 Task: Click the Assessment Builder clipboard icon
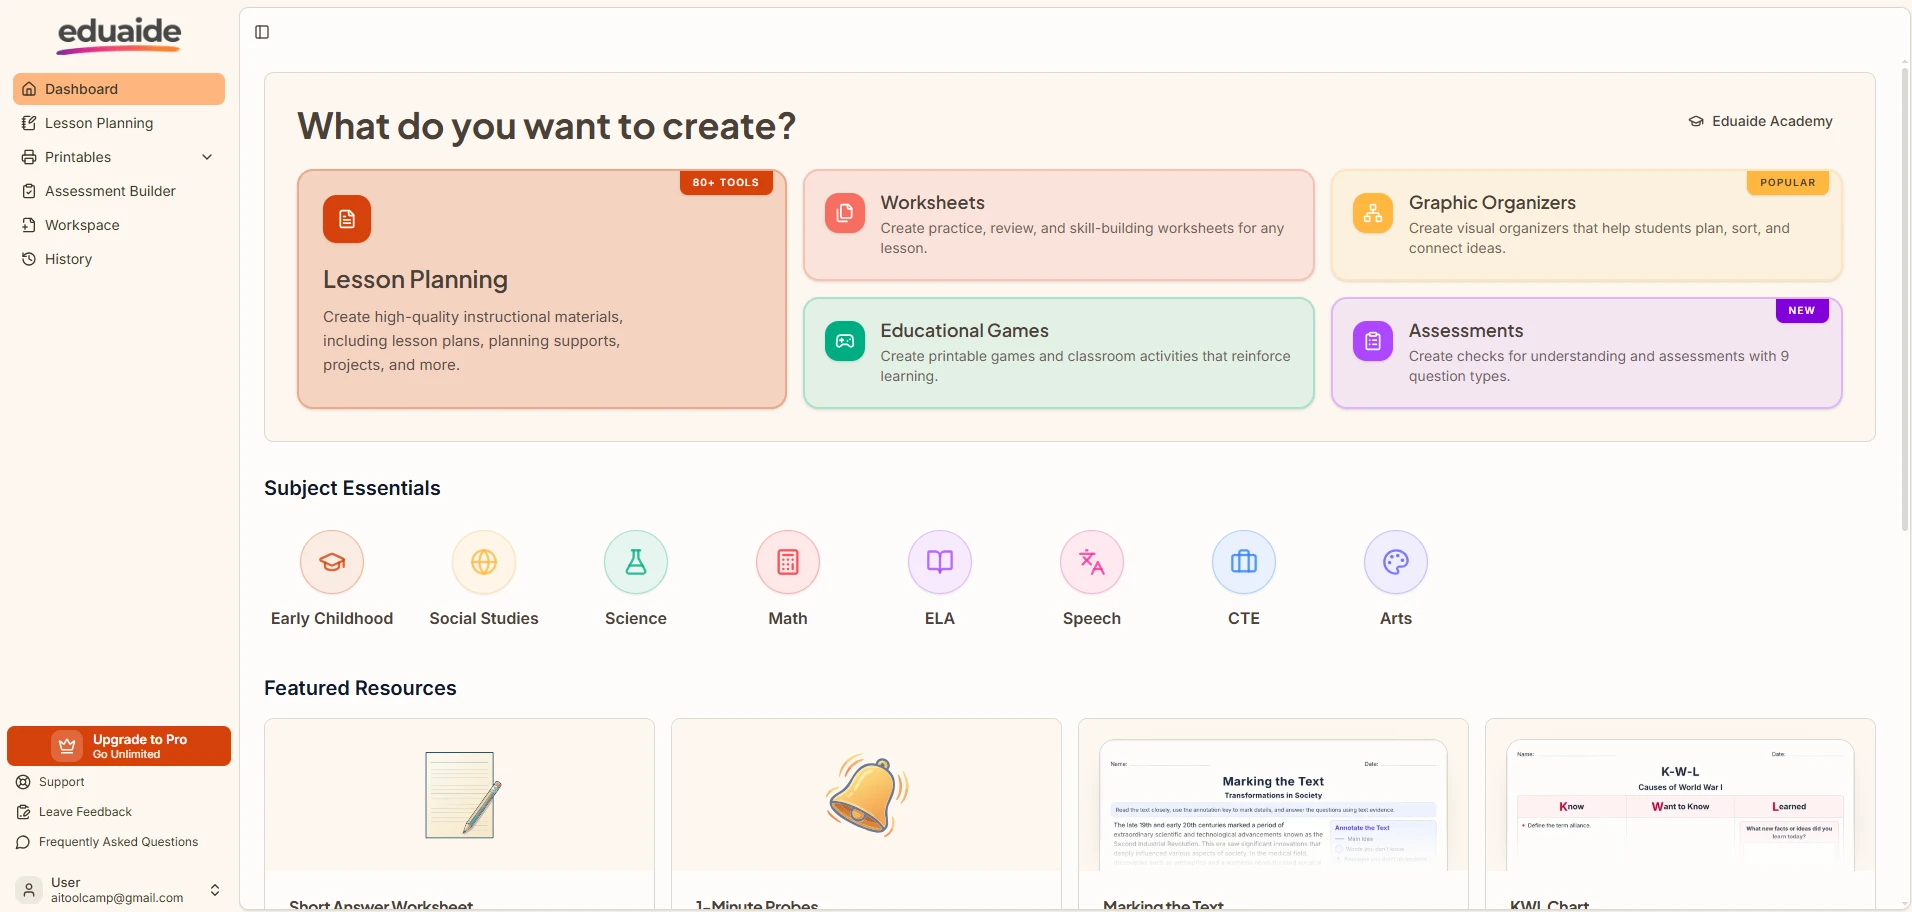coord(29,191)
